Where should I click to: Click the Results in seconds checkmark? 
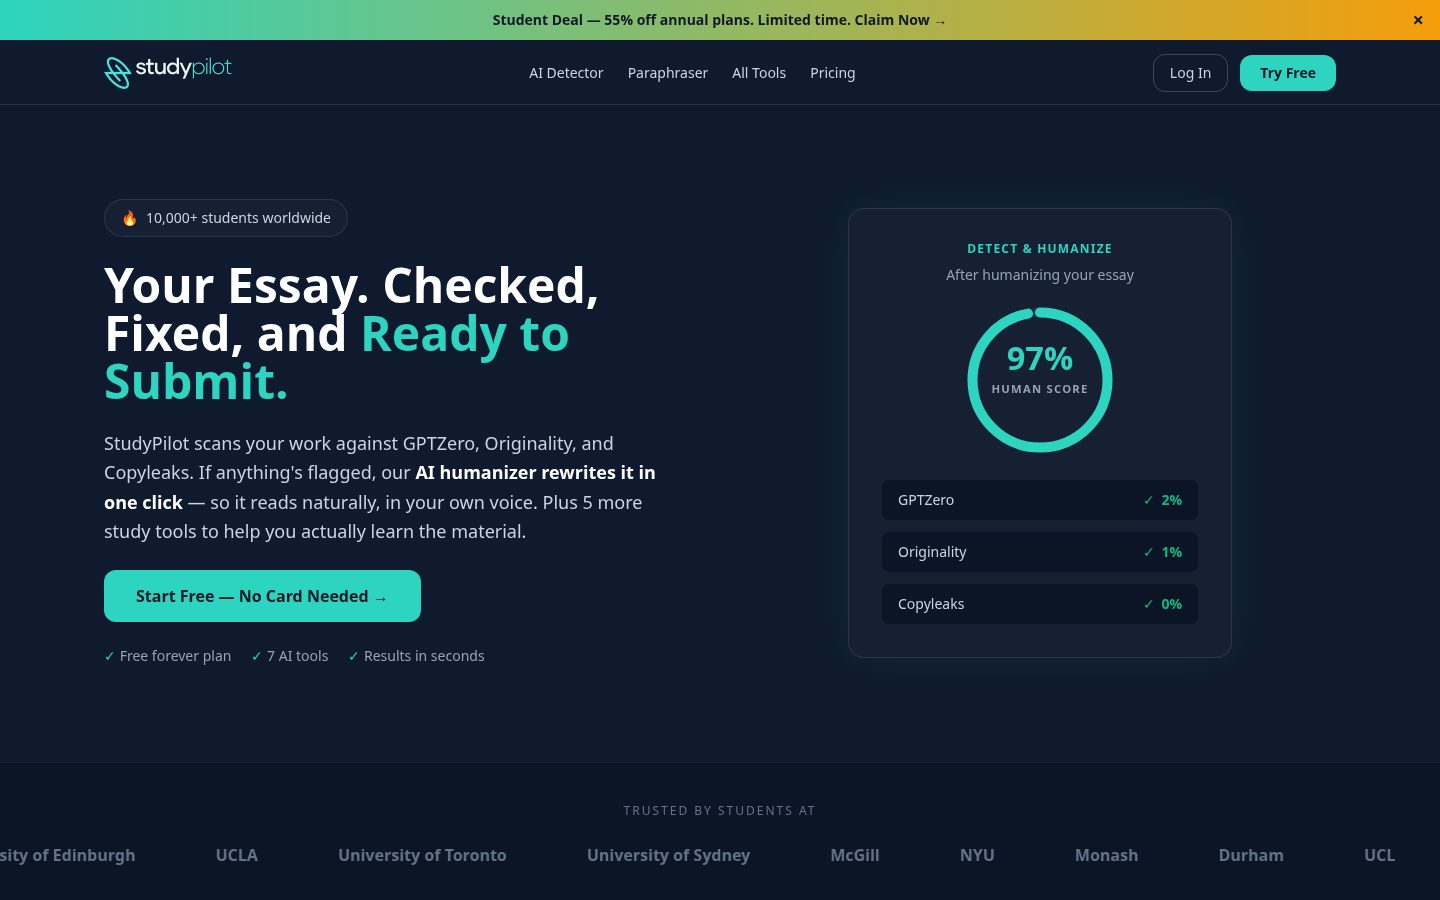(x=353, y=656)
